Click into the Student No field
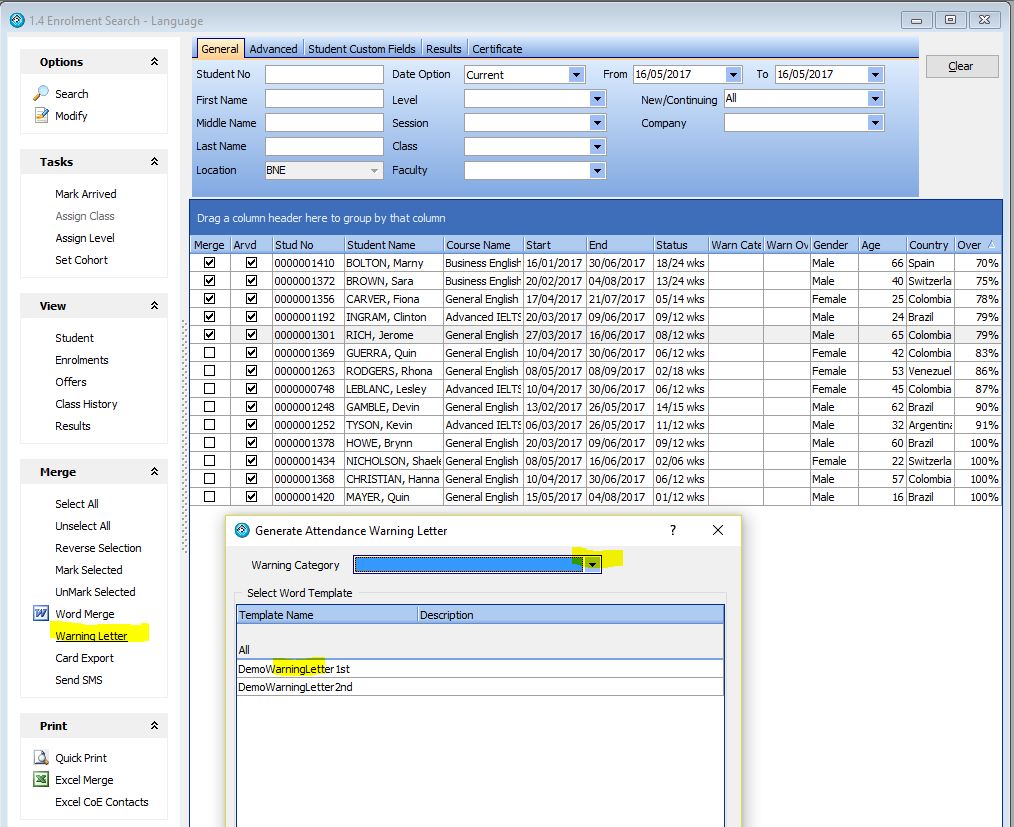 tap(324, 75)
